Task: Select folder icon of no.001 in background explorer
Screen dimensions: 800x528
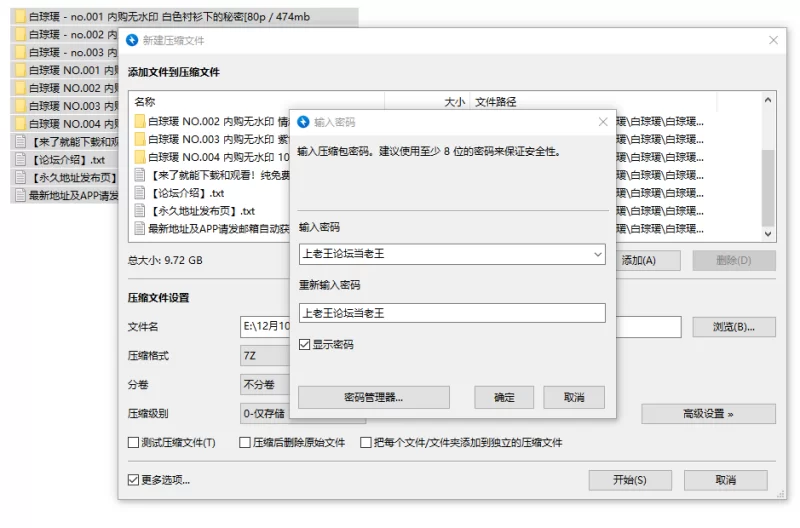Action: [20, 17]
